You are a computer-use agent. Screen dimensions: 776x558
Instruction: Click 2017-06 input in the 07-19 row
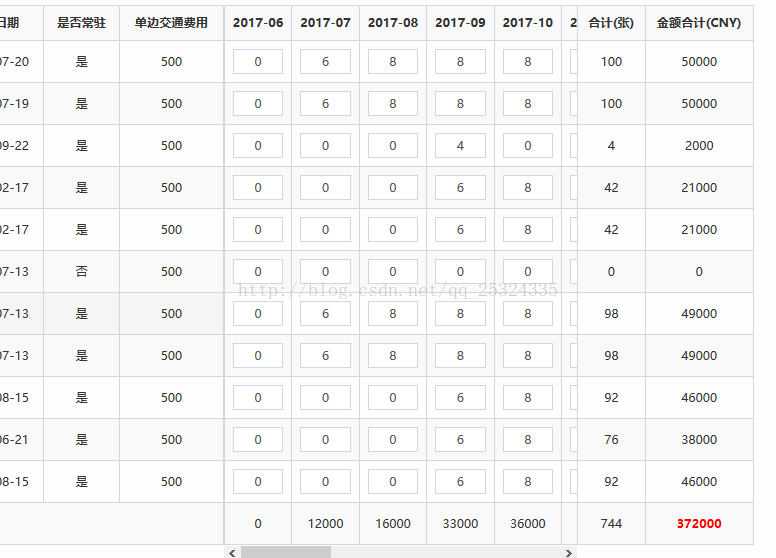[258, 104]
